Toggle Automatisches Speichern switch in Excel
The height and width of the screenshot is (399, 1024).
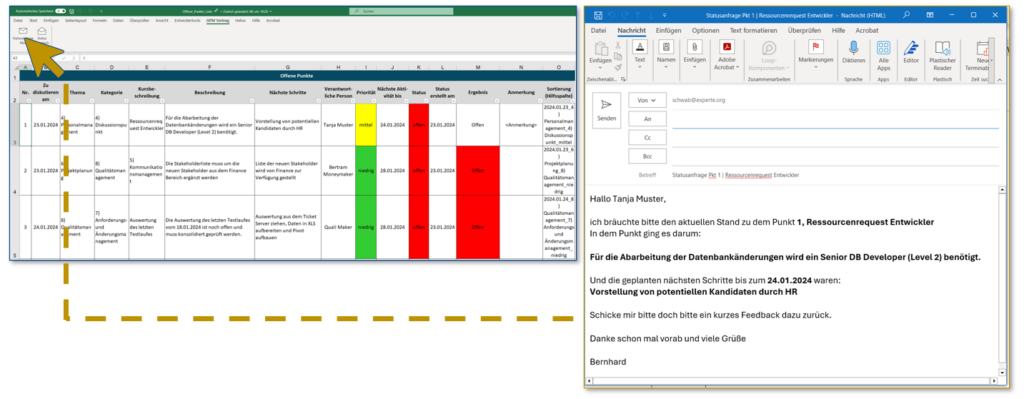click(61, 11)
